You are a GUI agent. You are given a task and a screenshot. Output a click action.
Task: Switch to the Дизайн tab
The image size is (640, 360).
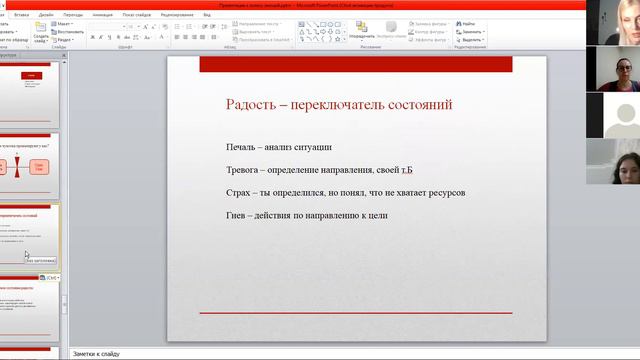[x=46, y=15]
